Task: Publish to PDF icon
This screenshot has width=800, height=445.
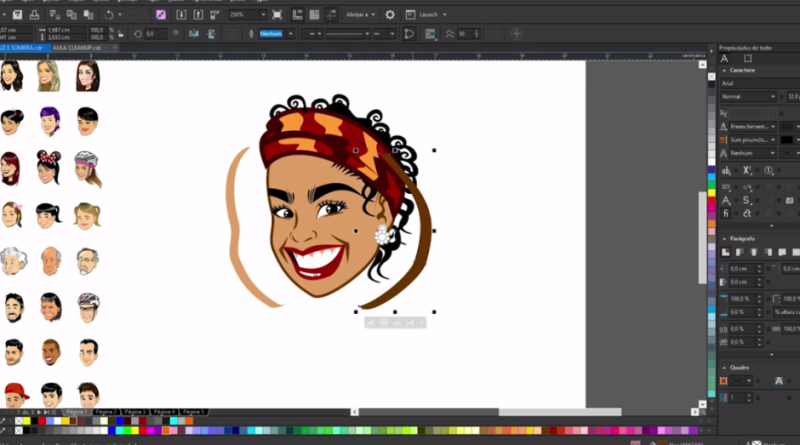Action: pyautogui.click(x=215, y=15)
